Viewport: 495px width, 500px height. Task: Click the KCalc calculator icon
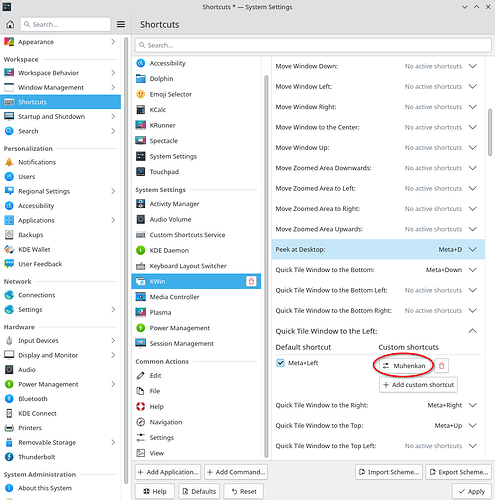point(141,110)
